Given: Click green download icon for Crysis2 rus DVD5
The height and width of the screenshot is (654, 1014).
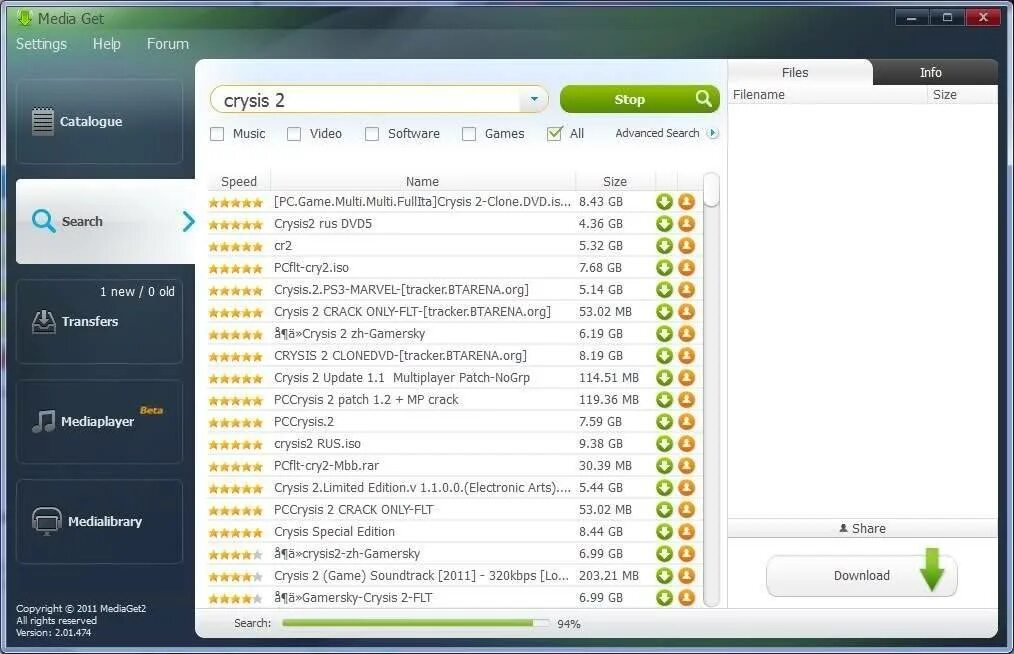Looking at the screenshot, I should point(664,224).
